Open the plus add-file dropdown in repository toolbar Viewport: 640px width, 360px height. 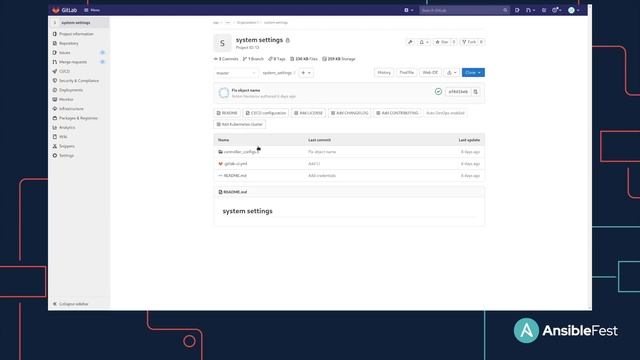click(x=306, y=73)
